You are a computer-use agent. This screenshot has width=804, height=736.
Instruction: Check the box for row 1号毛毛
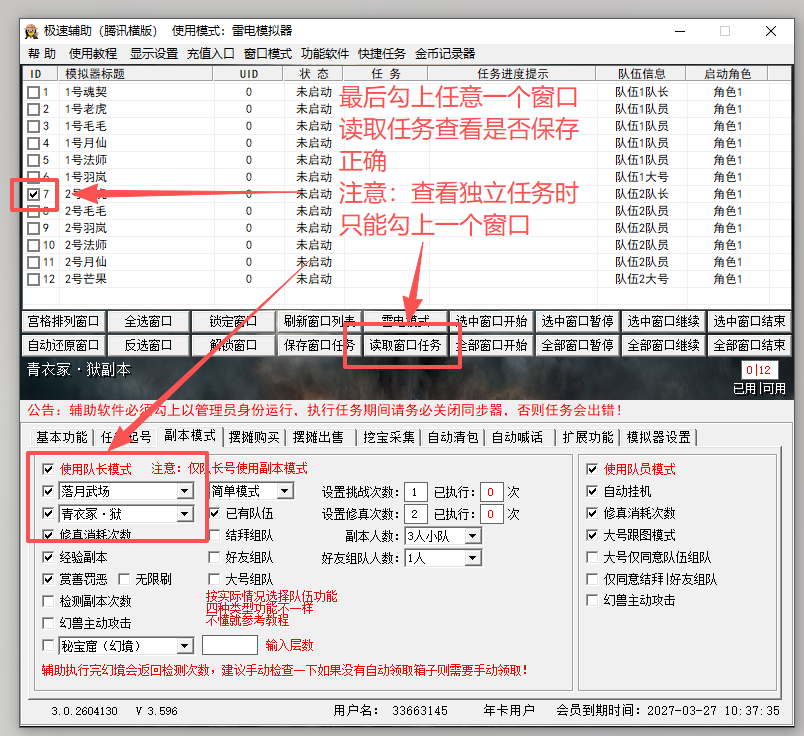point(34,126)
